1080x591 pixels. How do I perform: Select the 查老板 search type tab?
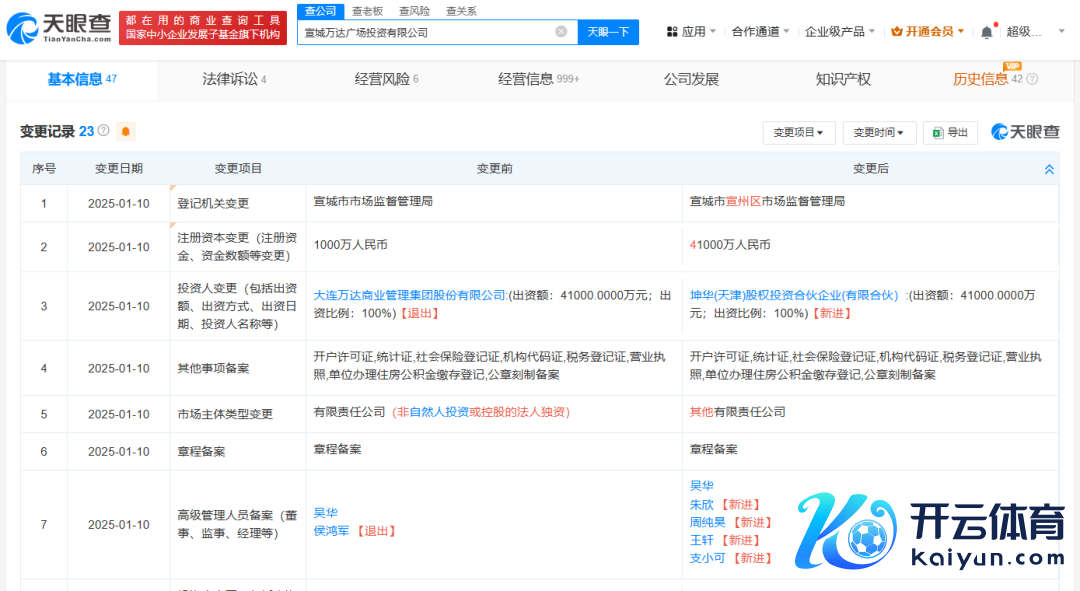[367, 11]
